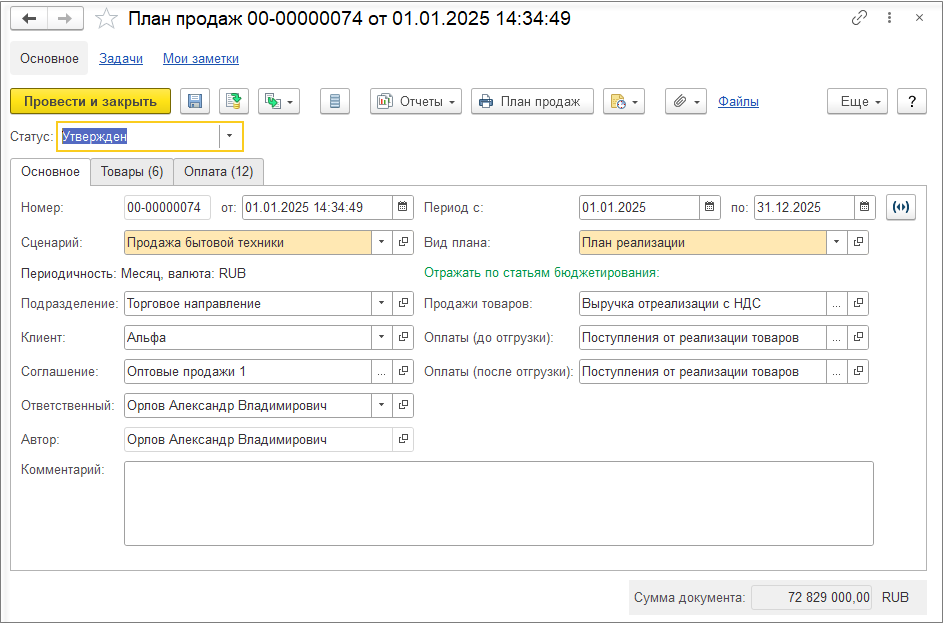The height and width of the screenshot is (623, 943).
Task: Choose Продажи товаров article via ellipsis
Action: tap(837, 304)
